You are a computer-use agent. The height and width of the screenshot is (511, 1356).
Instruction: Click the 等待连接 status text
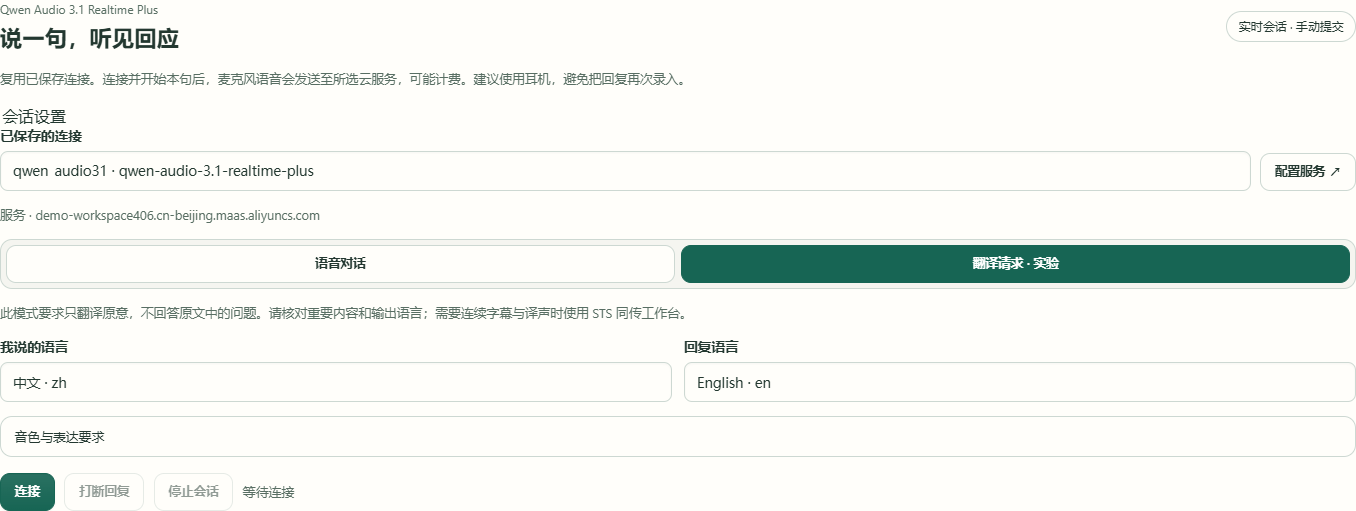(268, 492)
